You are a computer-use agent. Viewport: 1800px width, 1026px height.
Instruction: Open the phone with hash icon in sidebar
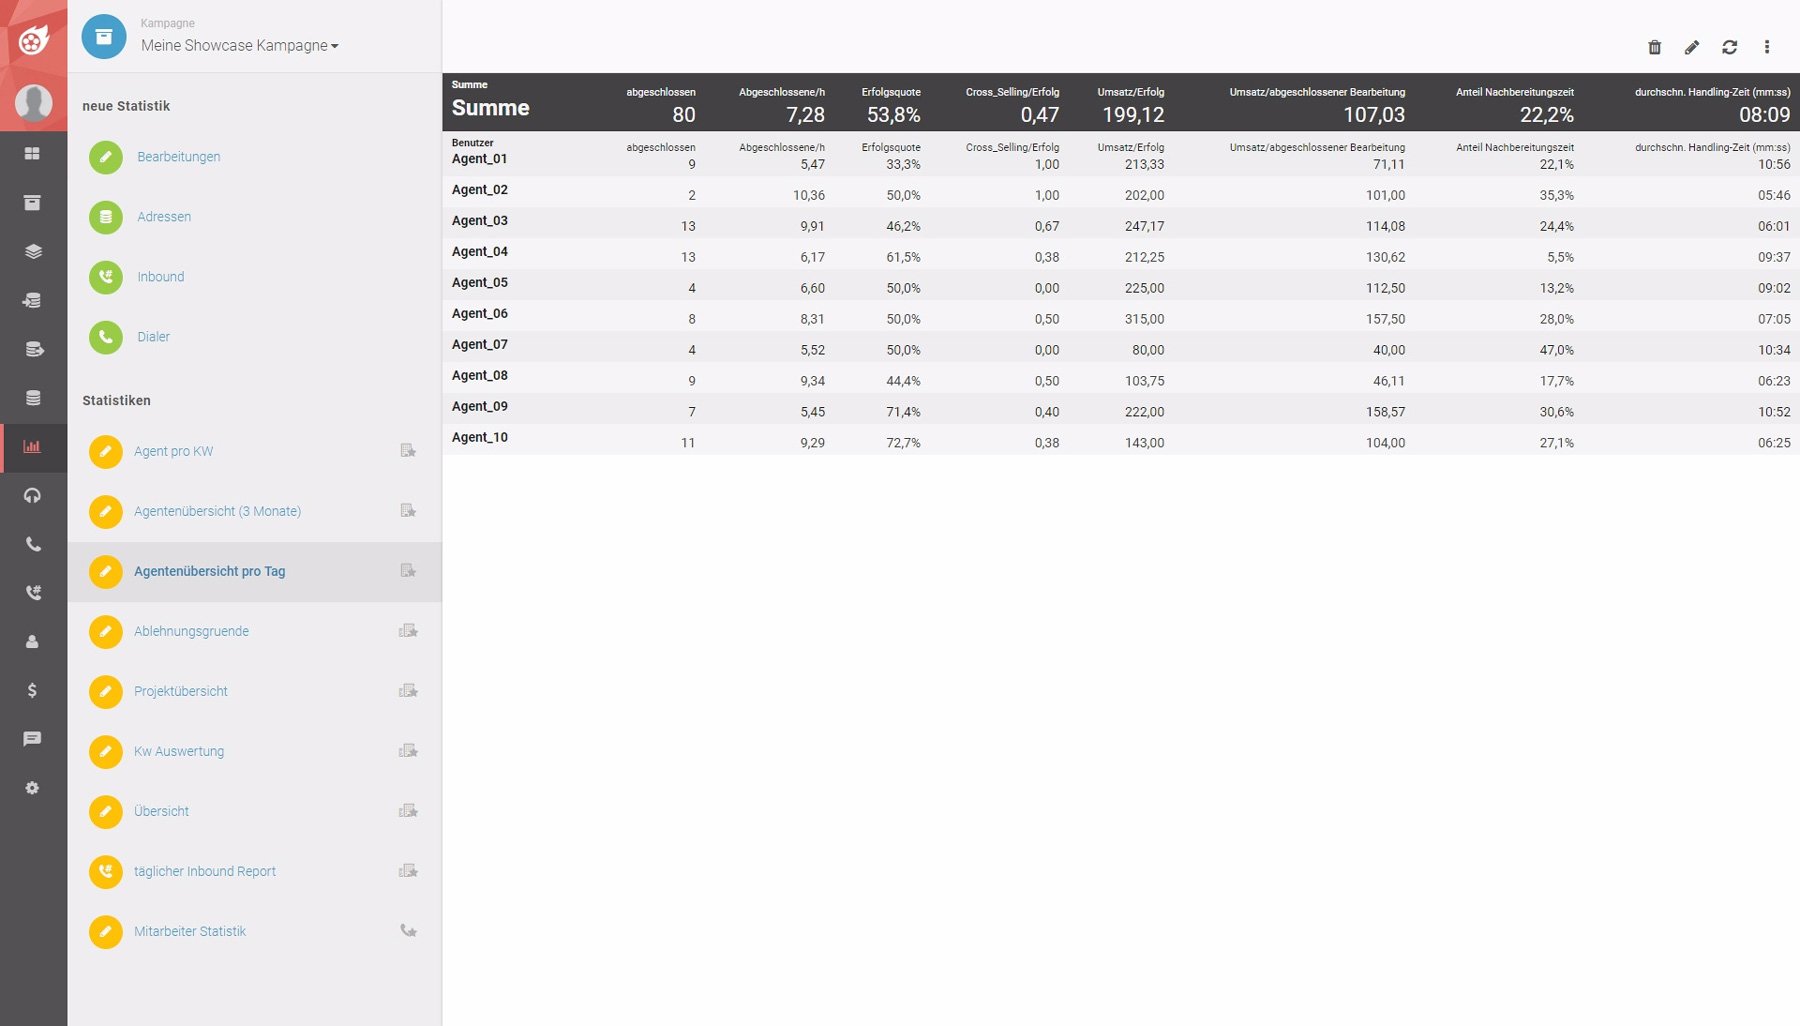pos(32,593)
